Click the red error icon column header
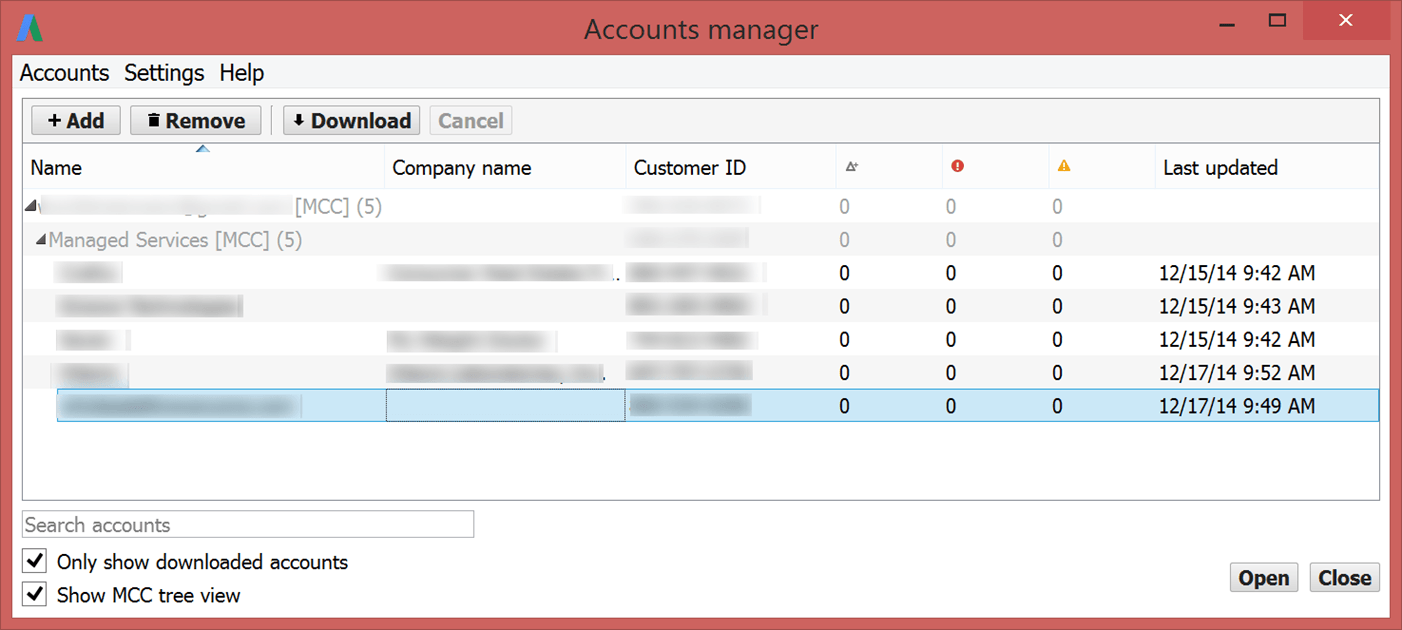Screen dimensions: 1402x630 click(x=957, y=167)
